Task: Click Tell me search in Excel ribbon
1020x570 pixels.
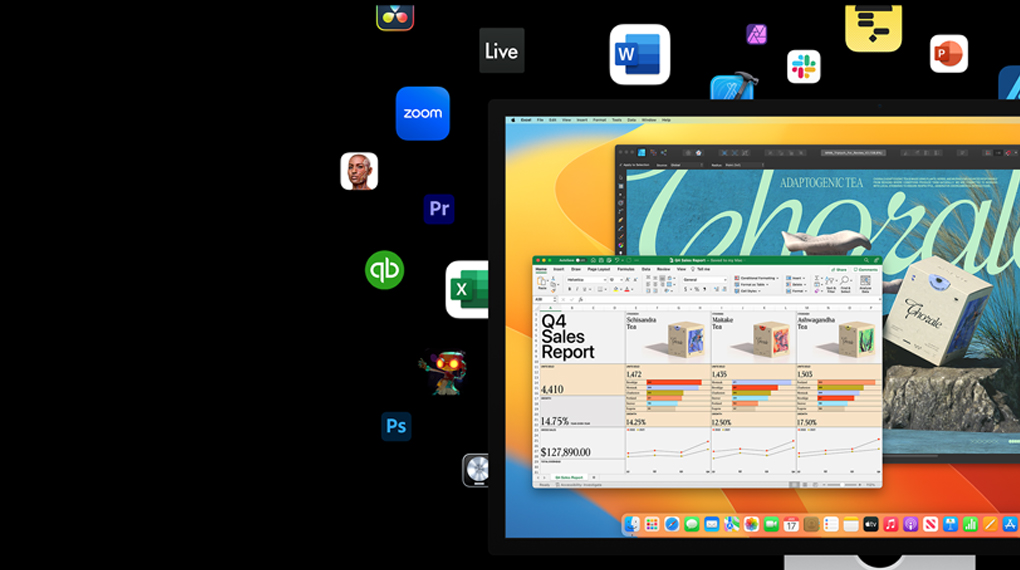Action: tap(700, 269)
